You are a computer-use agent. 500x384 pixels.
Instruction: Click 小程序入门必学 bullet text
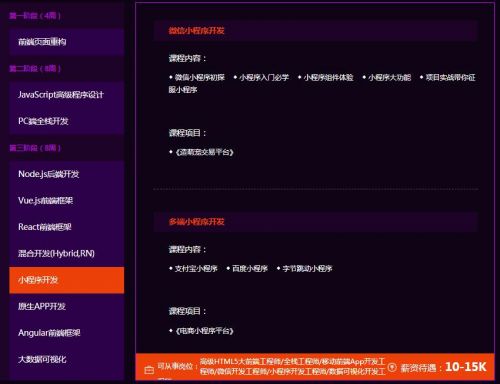pos(264,78)
